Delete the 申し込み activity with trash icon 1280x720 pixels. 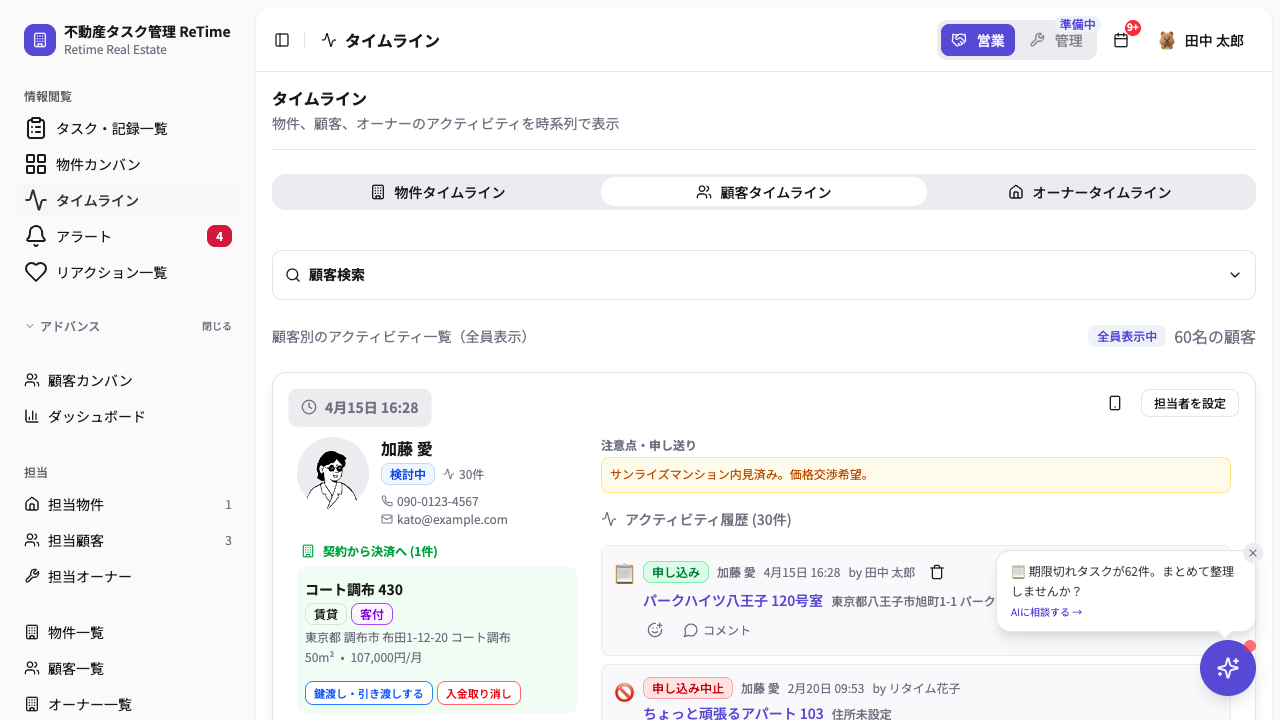(x=937, y=572)
